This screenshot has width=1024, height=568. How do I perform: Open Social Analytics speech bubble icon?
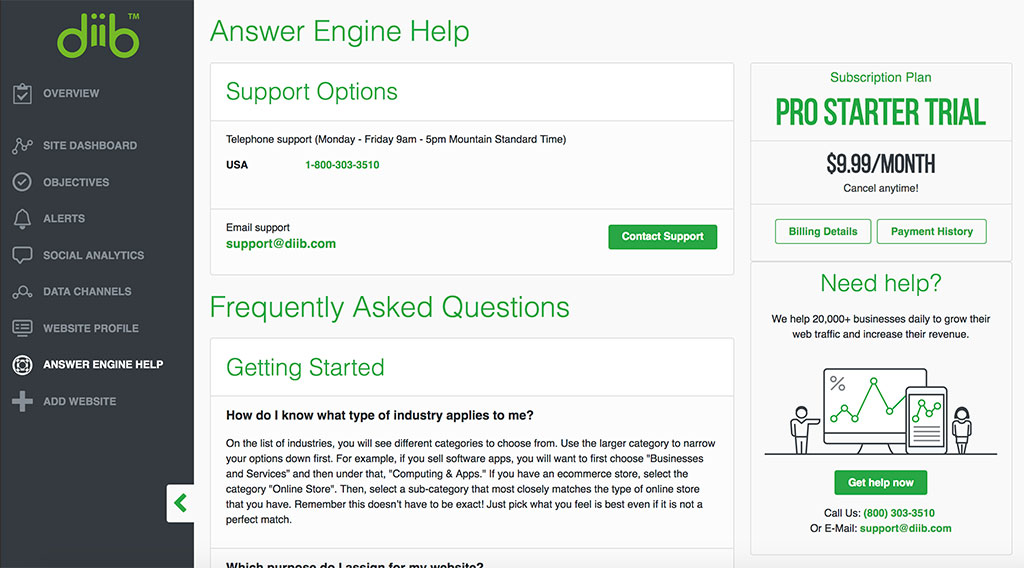(22, 255)
